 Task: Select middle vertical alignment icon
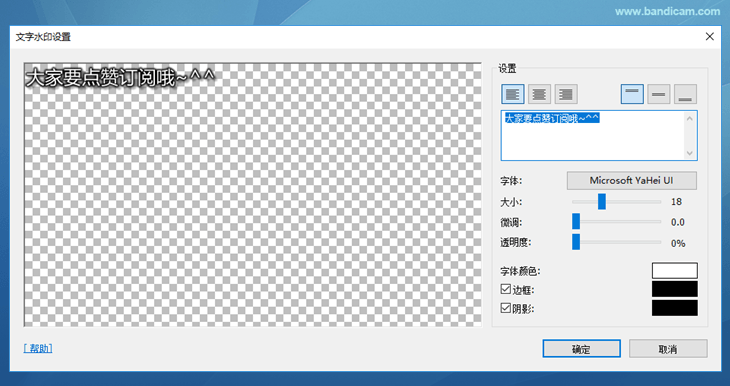point(659,94)
